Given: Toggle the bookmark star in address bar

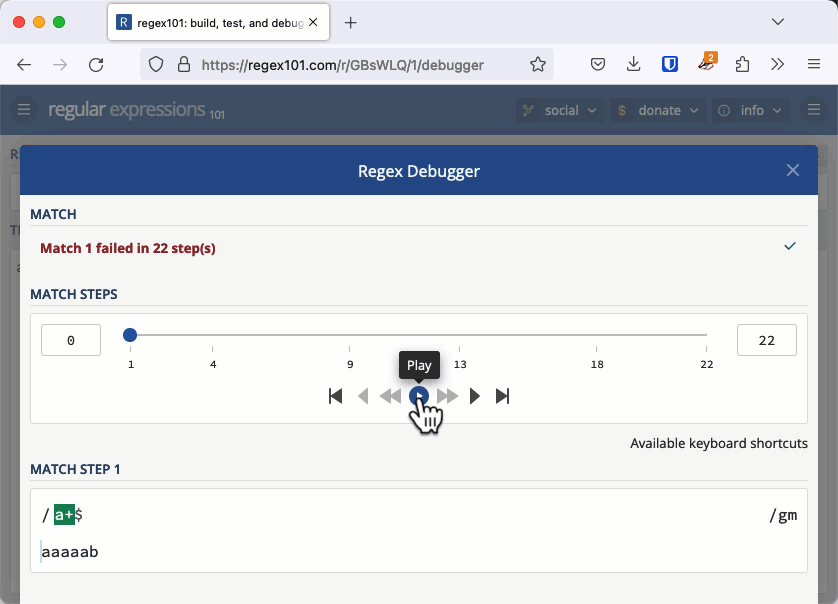Looking at the screenshot, I should pos(538,63).
